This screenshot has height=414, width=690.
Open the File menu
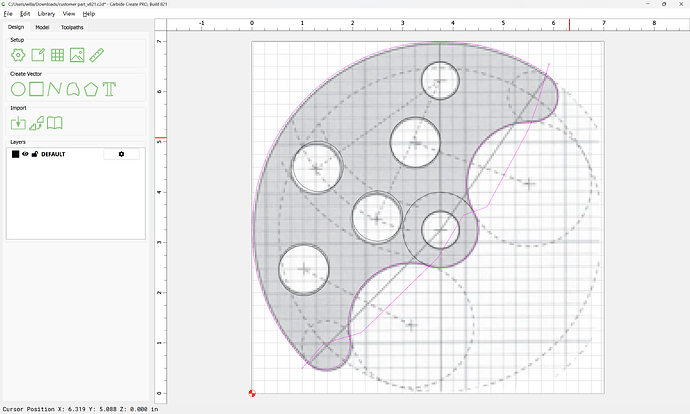8,14
